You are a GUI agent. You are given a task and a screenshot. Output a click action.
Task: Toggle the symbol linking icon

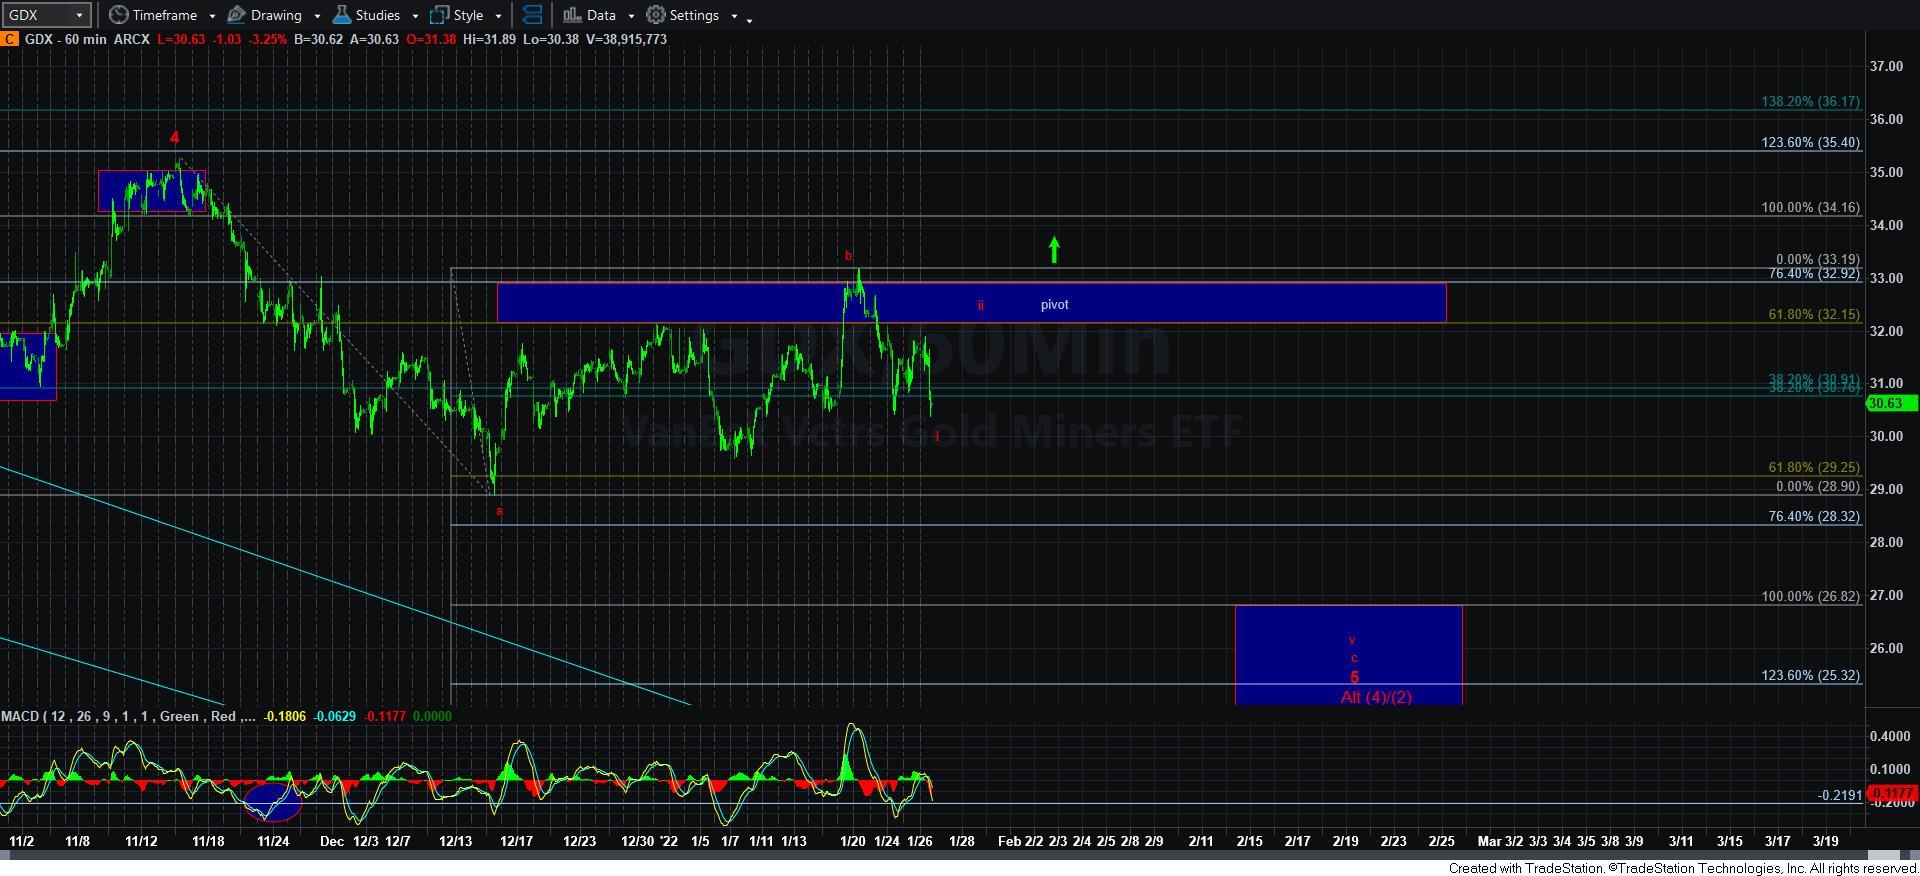(532, 15)
